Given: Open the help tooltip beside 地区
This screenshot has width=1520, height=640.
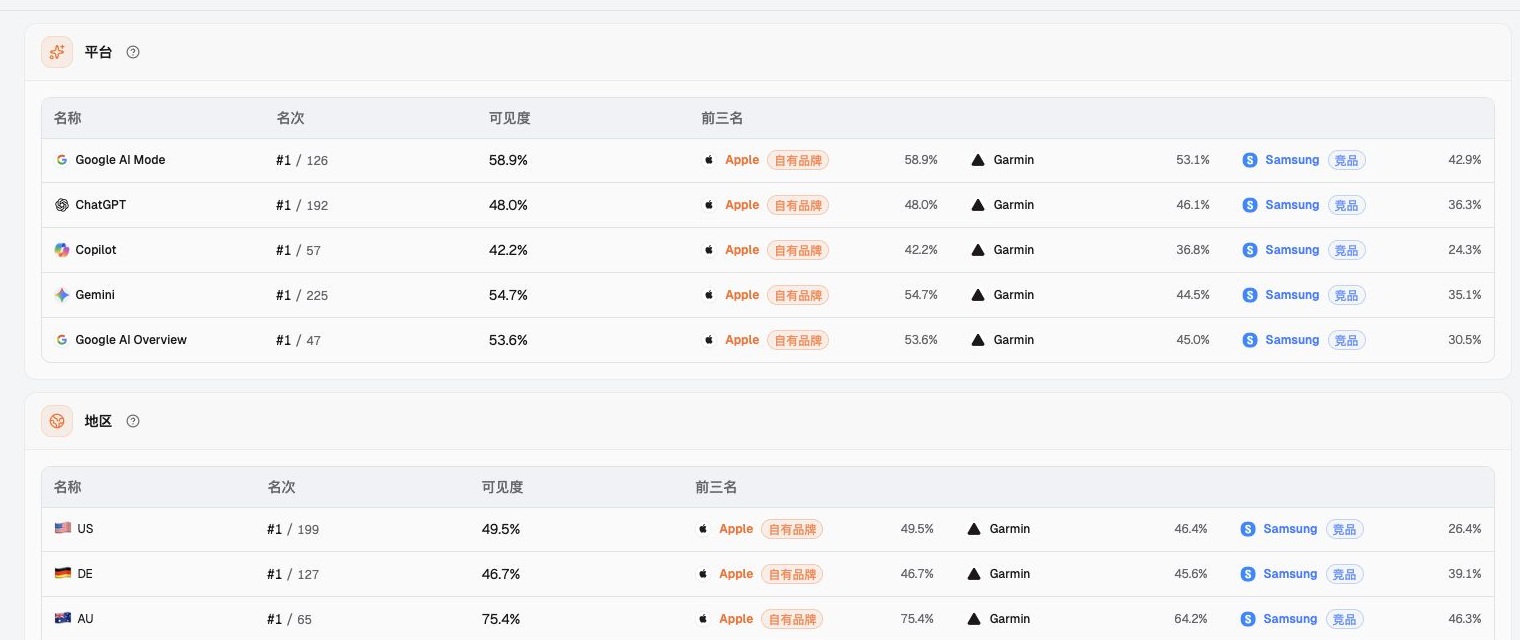Looking at the screenshot, I should click(x=133, y=421).
